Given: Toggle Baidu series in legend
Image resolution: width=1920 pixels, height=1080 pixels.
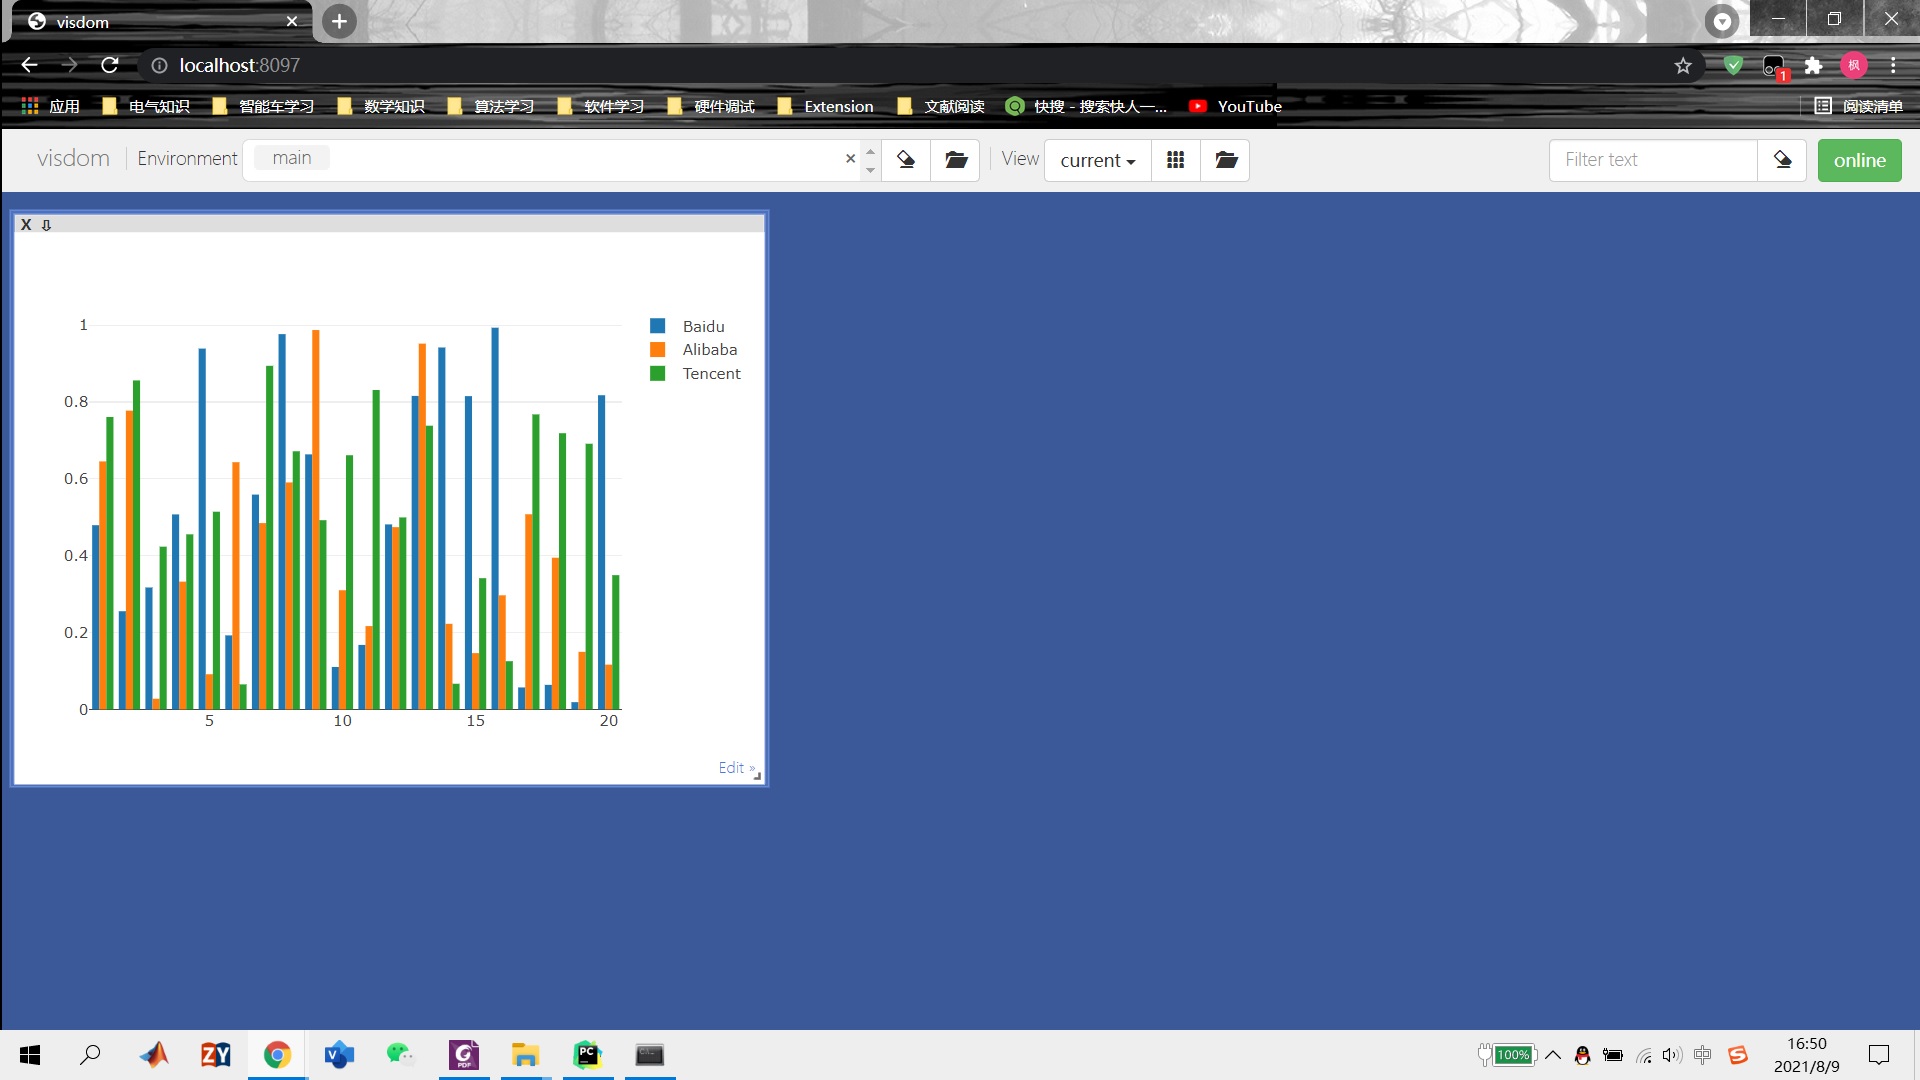Looking at the screenshot, I should pos(703,326).
